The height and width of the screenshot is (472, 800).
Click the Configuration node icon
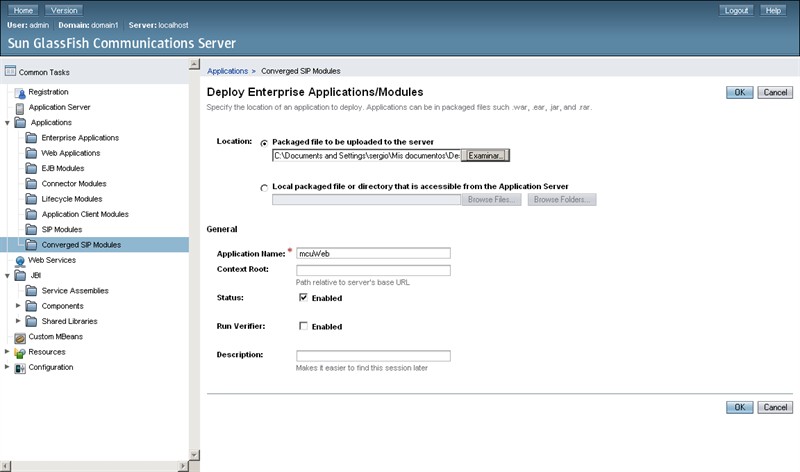click(20, 368)
